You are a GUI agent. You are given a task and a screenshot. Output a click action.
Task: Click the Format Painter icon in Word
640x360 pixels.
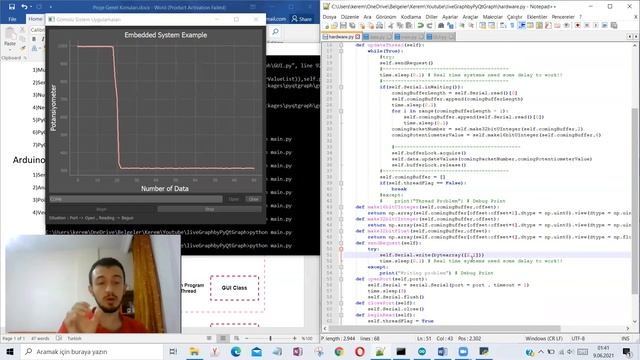pos(23,49)
